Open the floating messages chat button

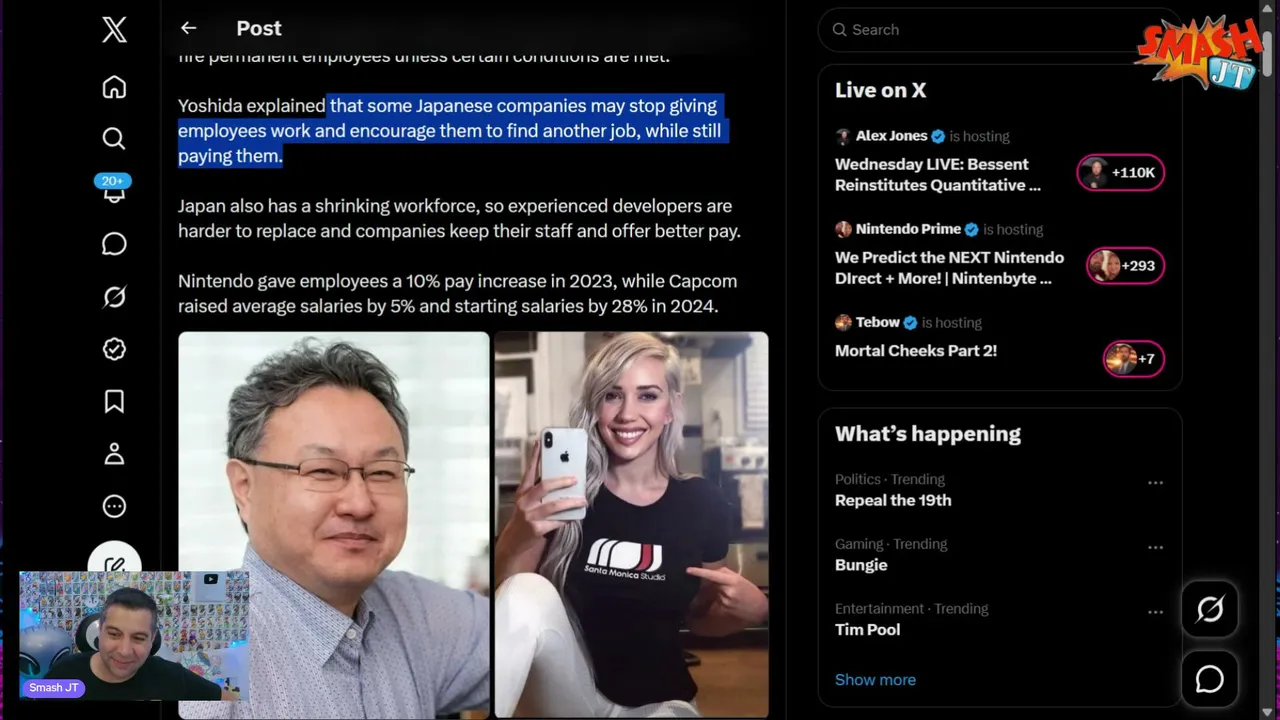point(1209,679)
